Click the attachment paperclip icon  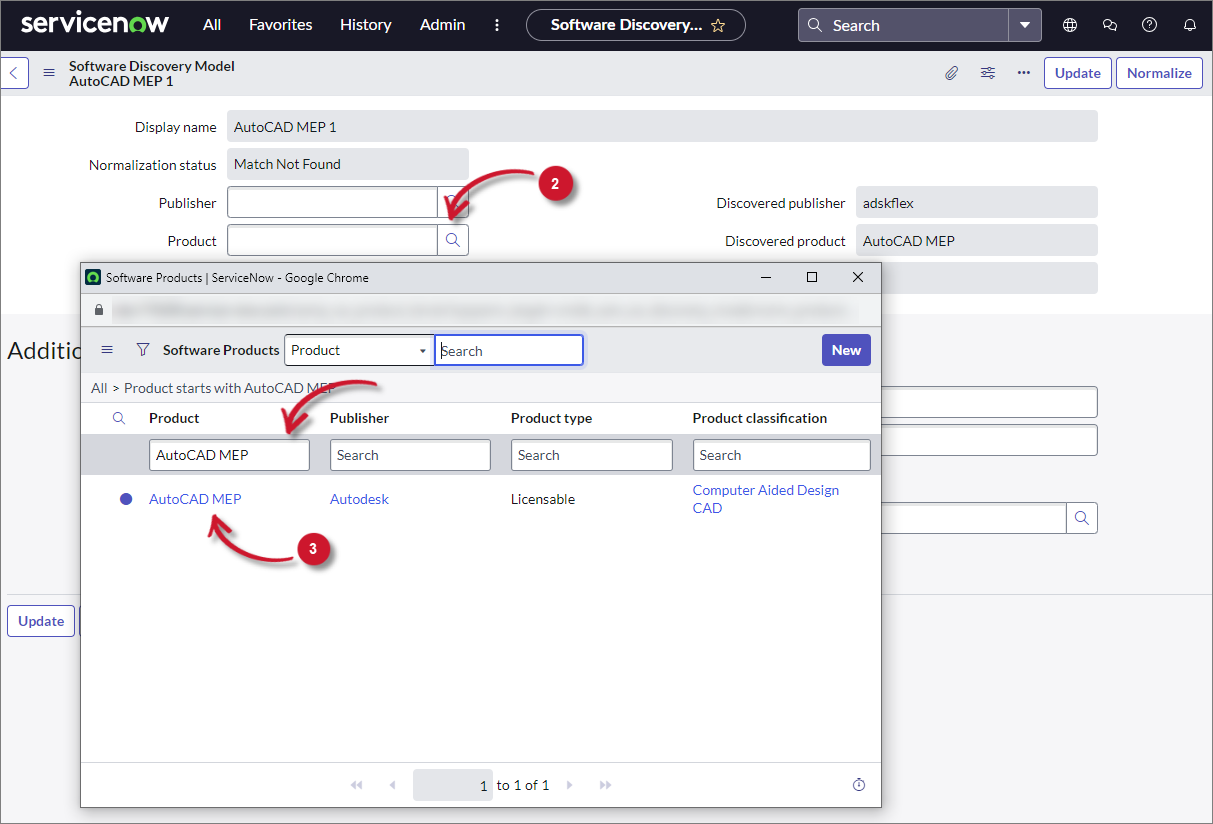pos(951,73)
